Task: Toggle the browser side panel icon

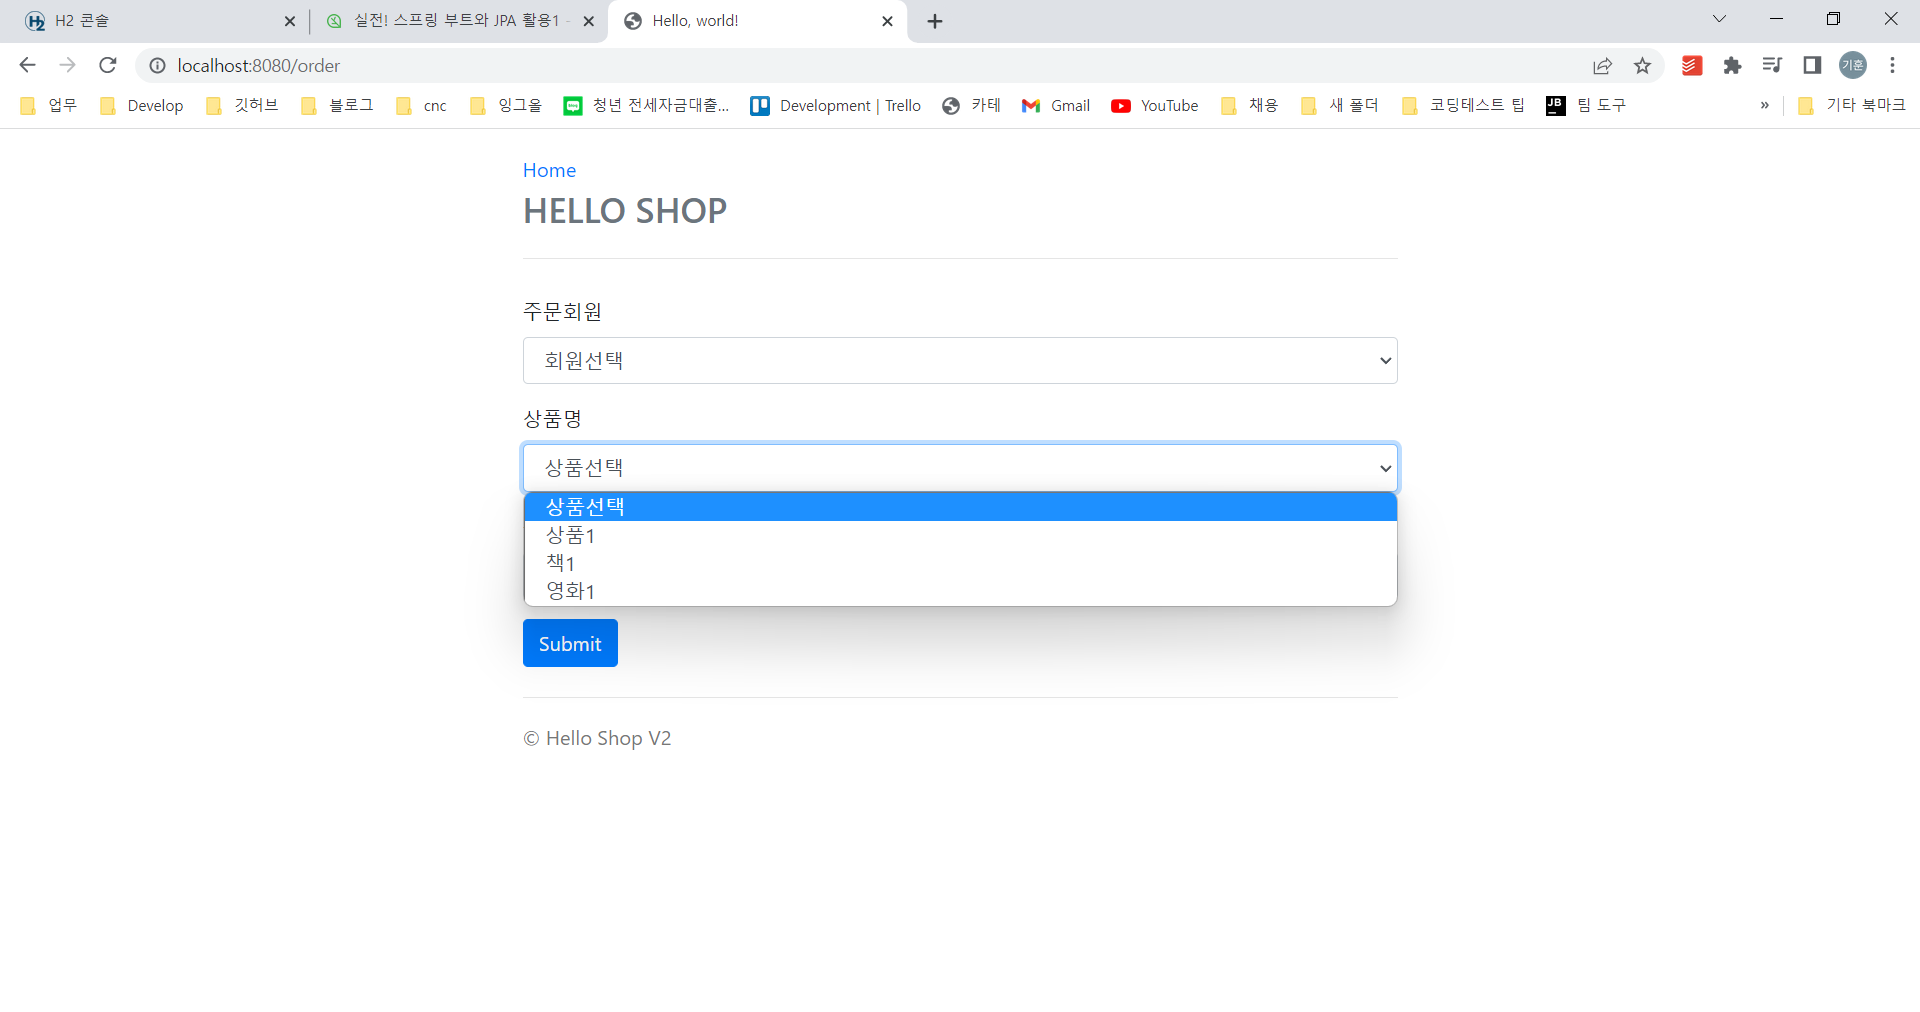Action: [1812, 65]
